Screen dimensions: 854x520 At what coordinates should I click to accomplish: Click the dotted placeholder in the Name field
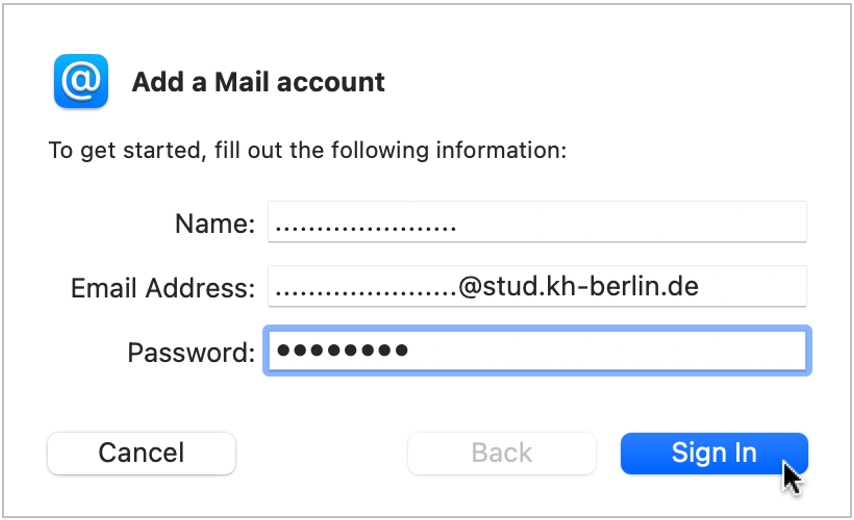coord(365,229)
